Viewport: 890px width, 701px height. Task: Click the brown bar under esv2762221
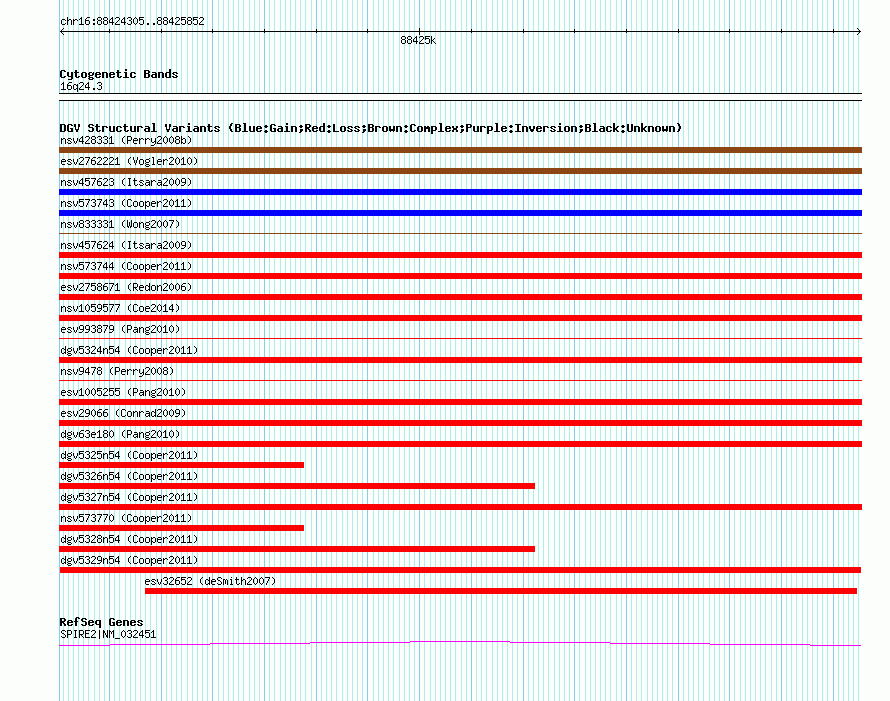(x=460, y=171)
